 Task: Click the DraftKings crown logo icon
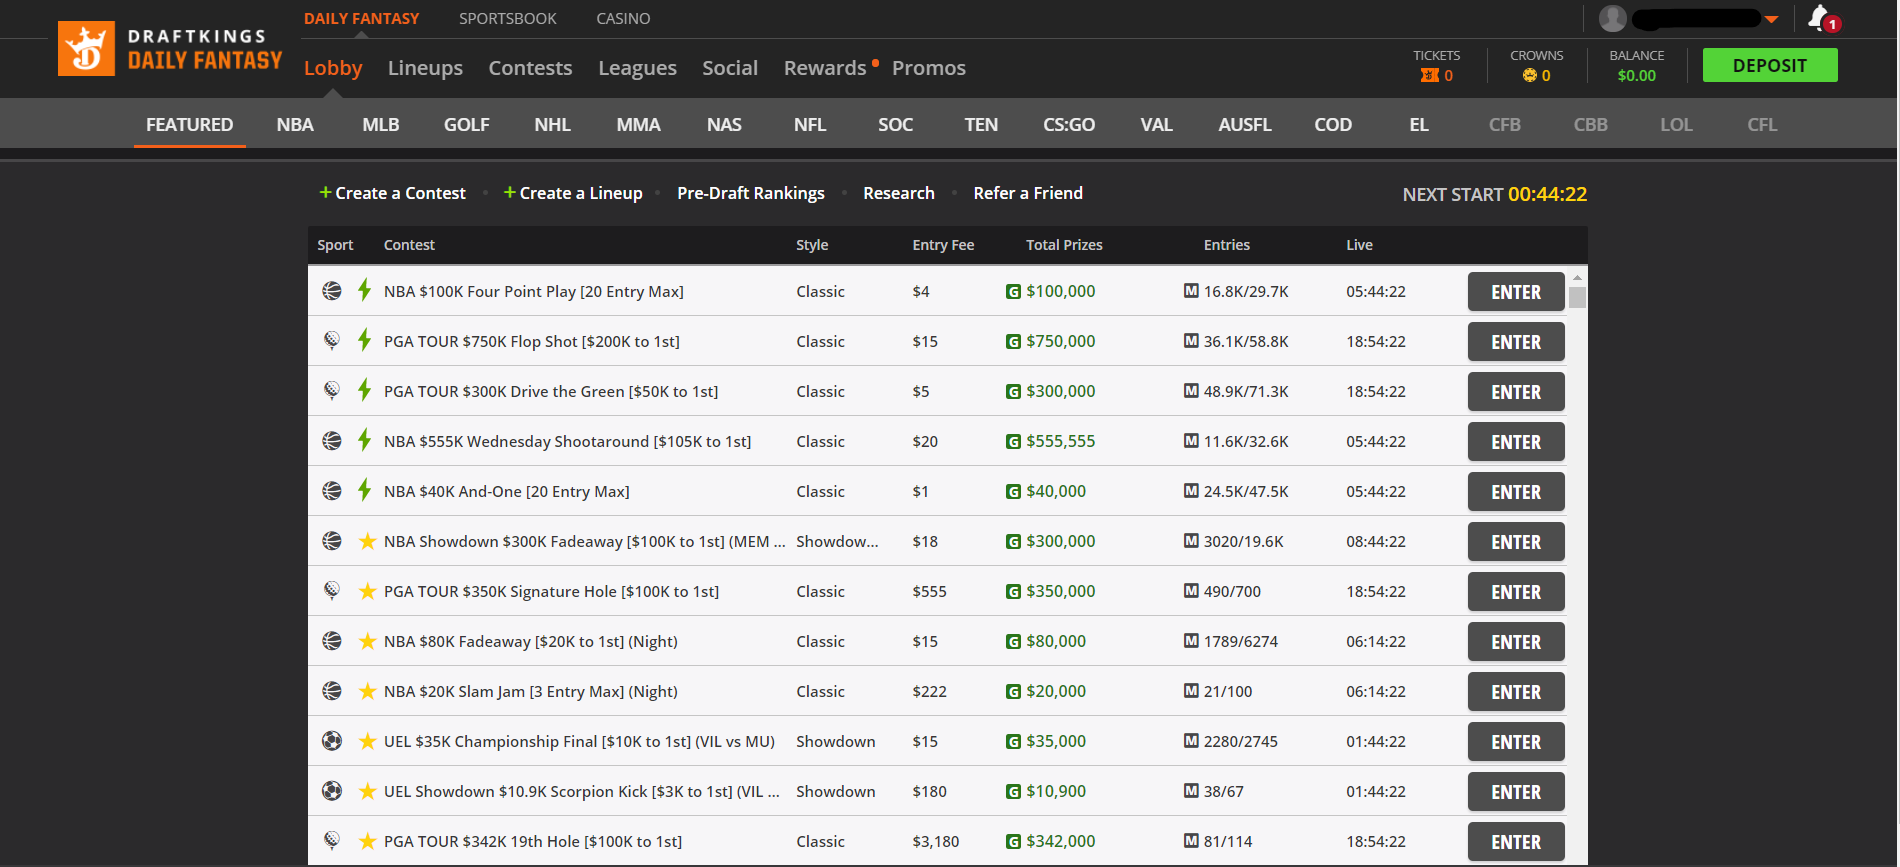point(86,48)
